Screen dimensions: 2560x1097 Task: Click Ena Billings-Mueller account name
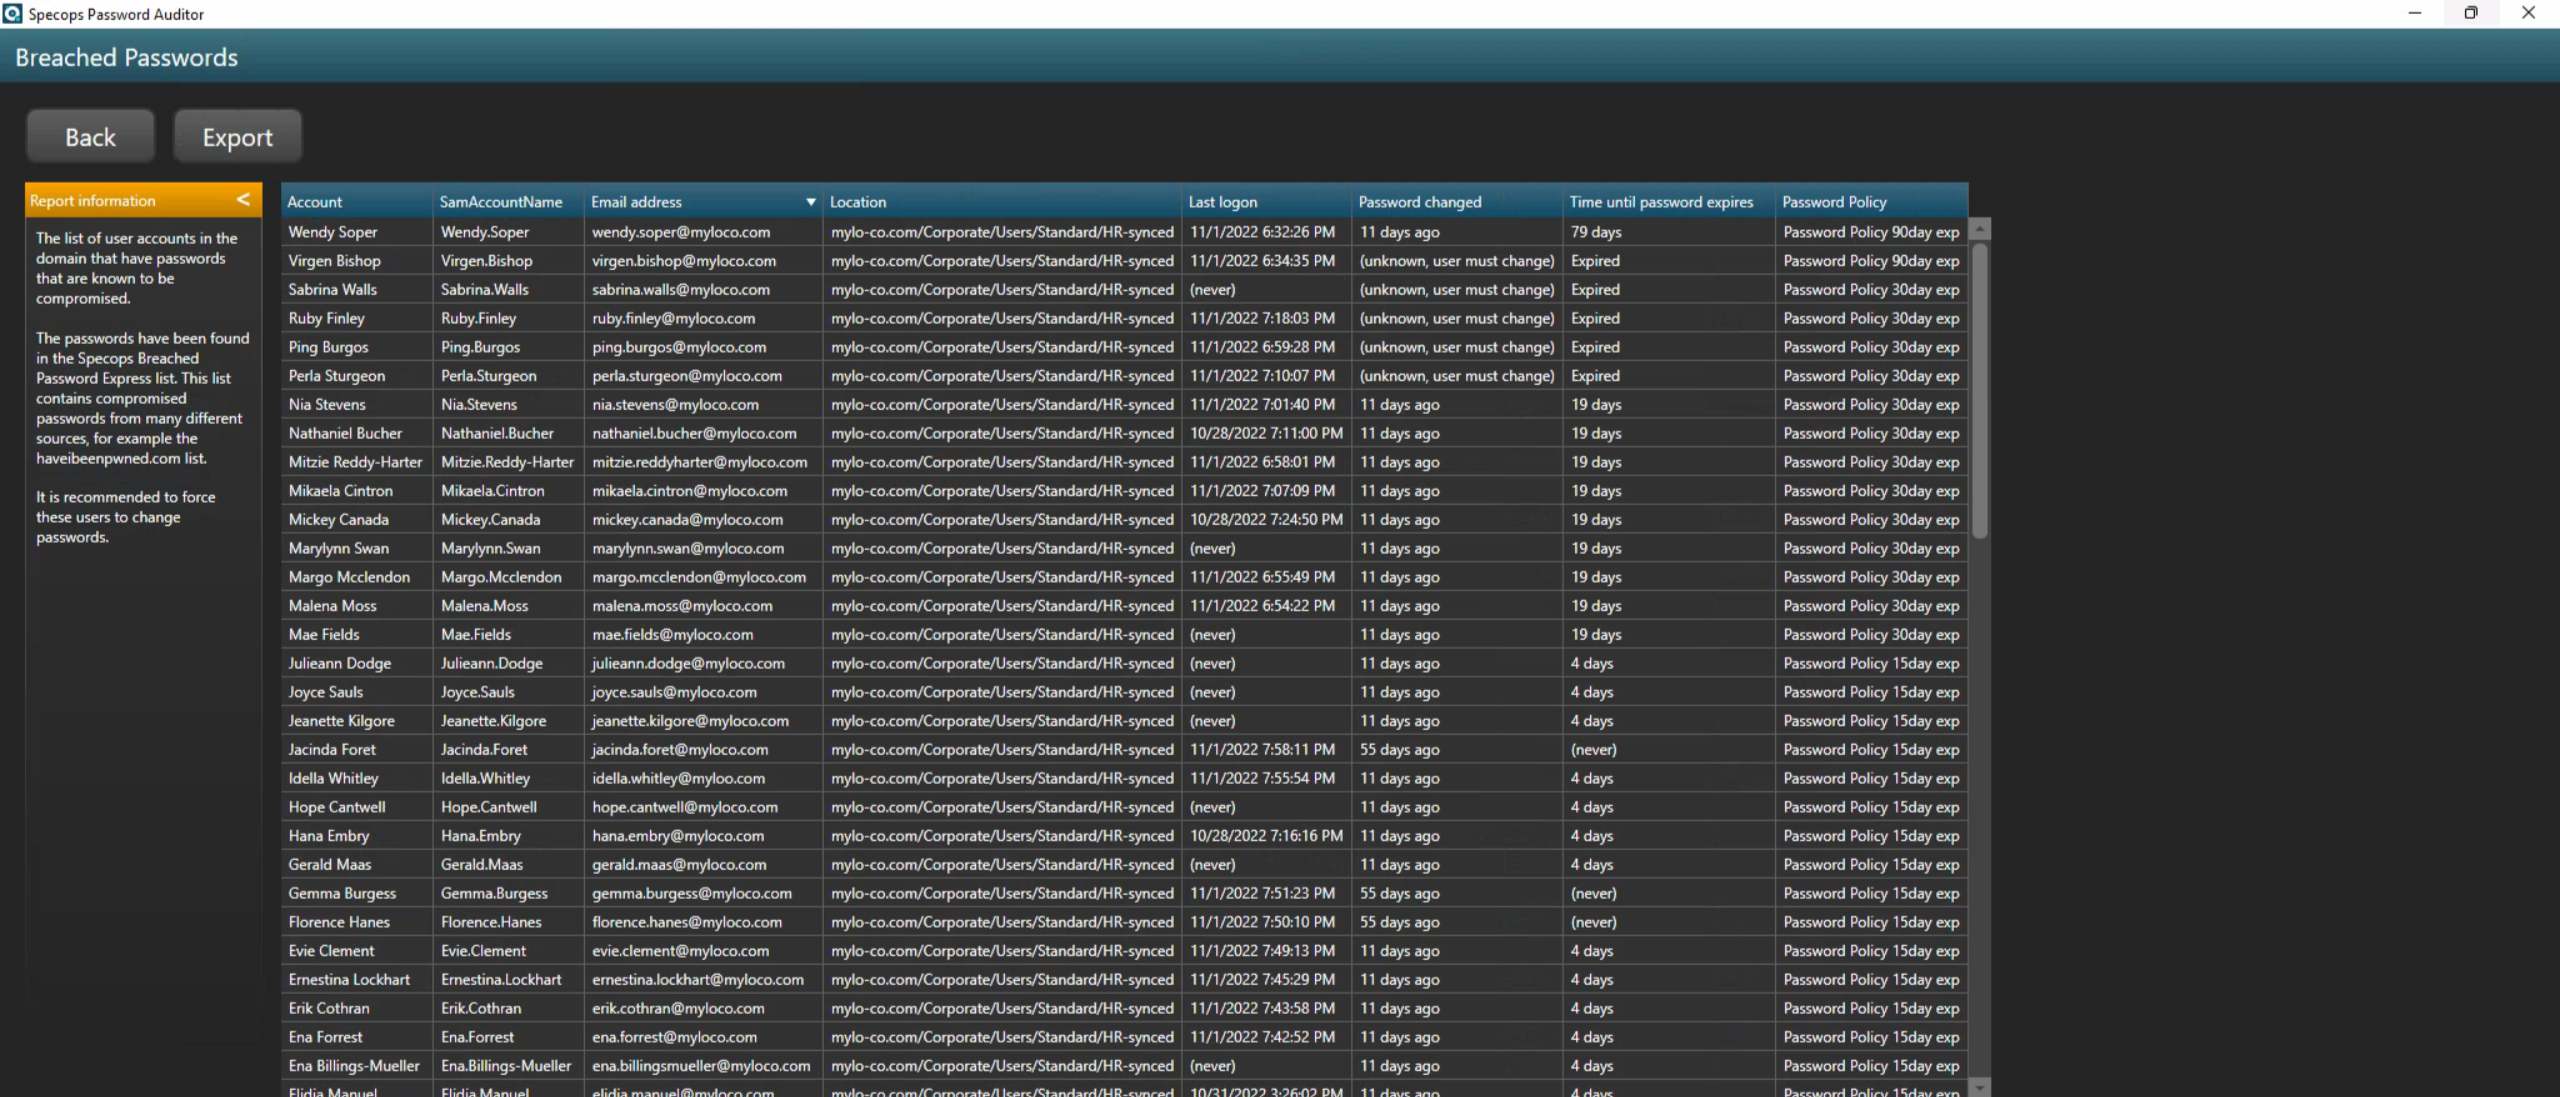tap(354, 1066)
